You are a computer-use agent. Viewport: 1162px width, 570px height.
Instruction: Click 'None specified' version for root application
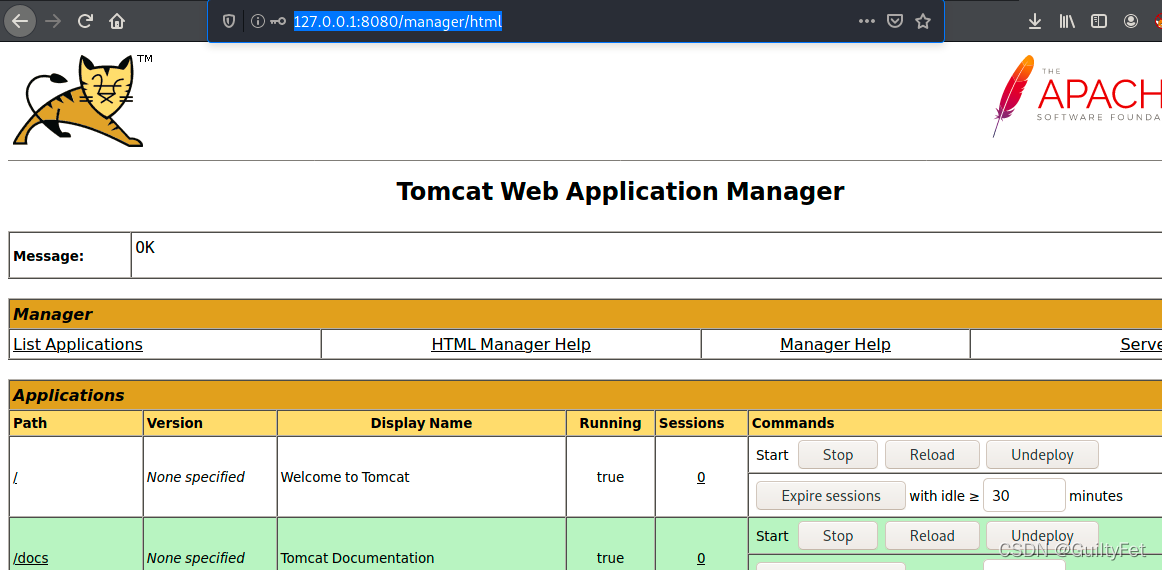[x=196, y=477]
